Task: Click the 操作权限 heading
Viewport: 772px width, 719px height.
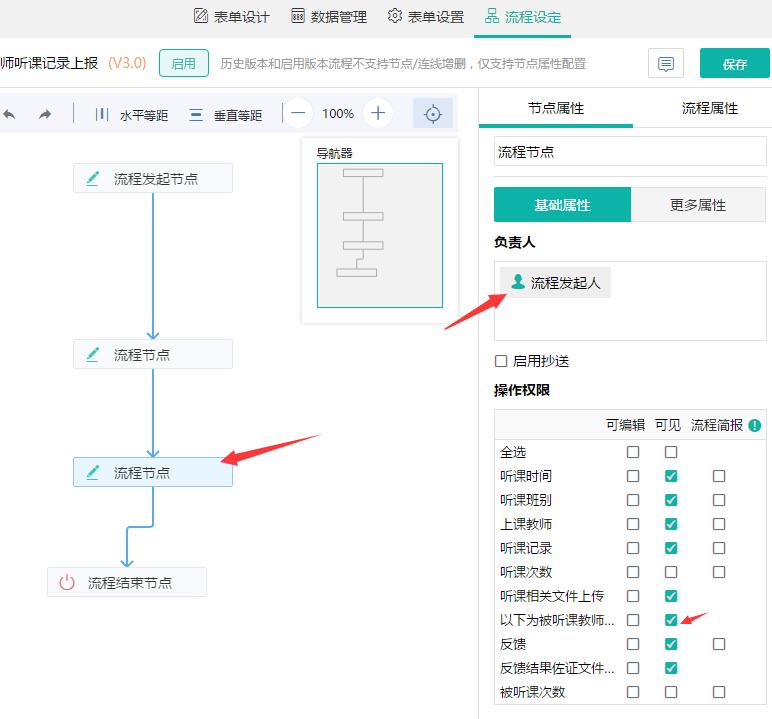Action: coord(522,391)
